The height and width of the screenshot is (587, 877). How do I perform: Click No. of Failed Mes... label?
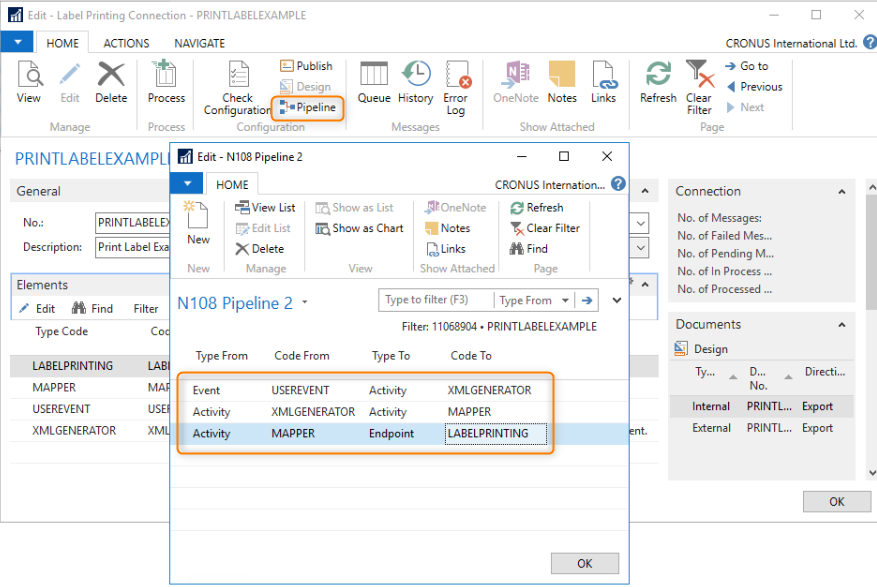click(725, 236)
